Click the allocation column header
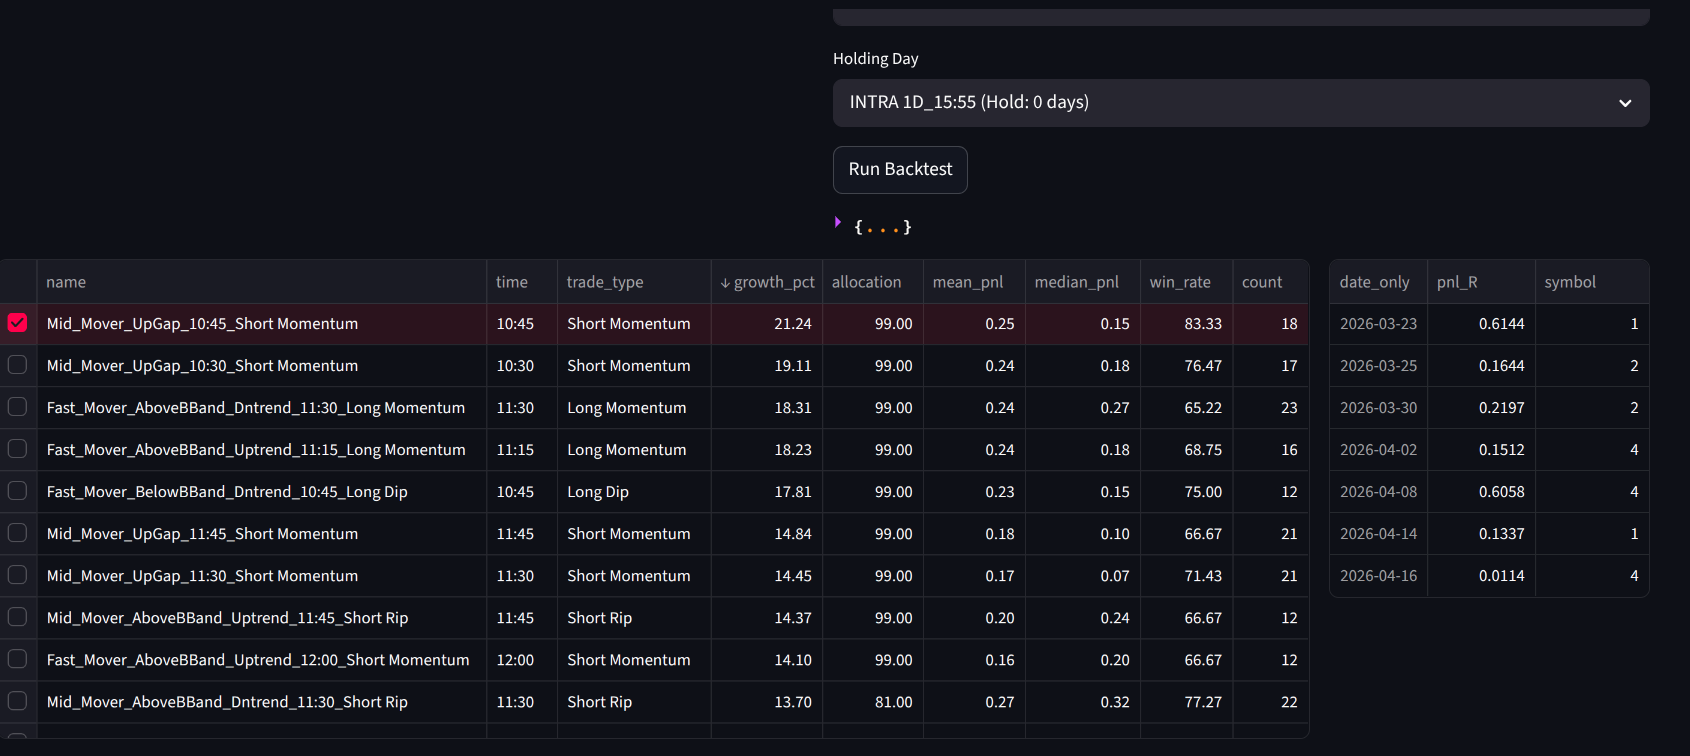1690x756 pixels. click(866, 282)
